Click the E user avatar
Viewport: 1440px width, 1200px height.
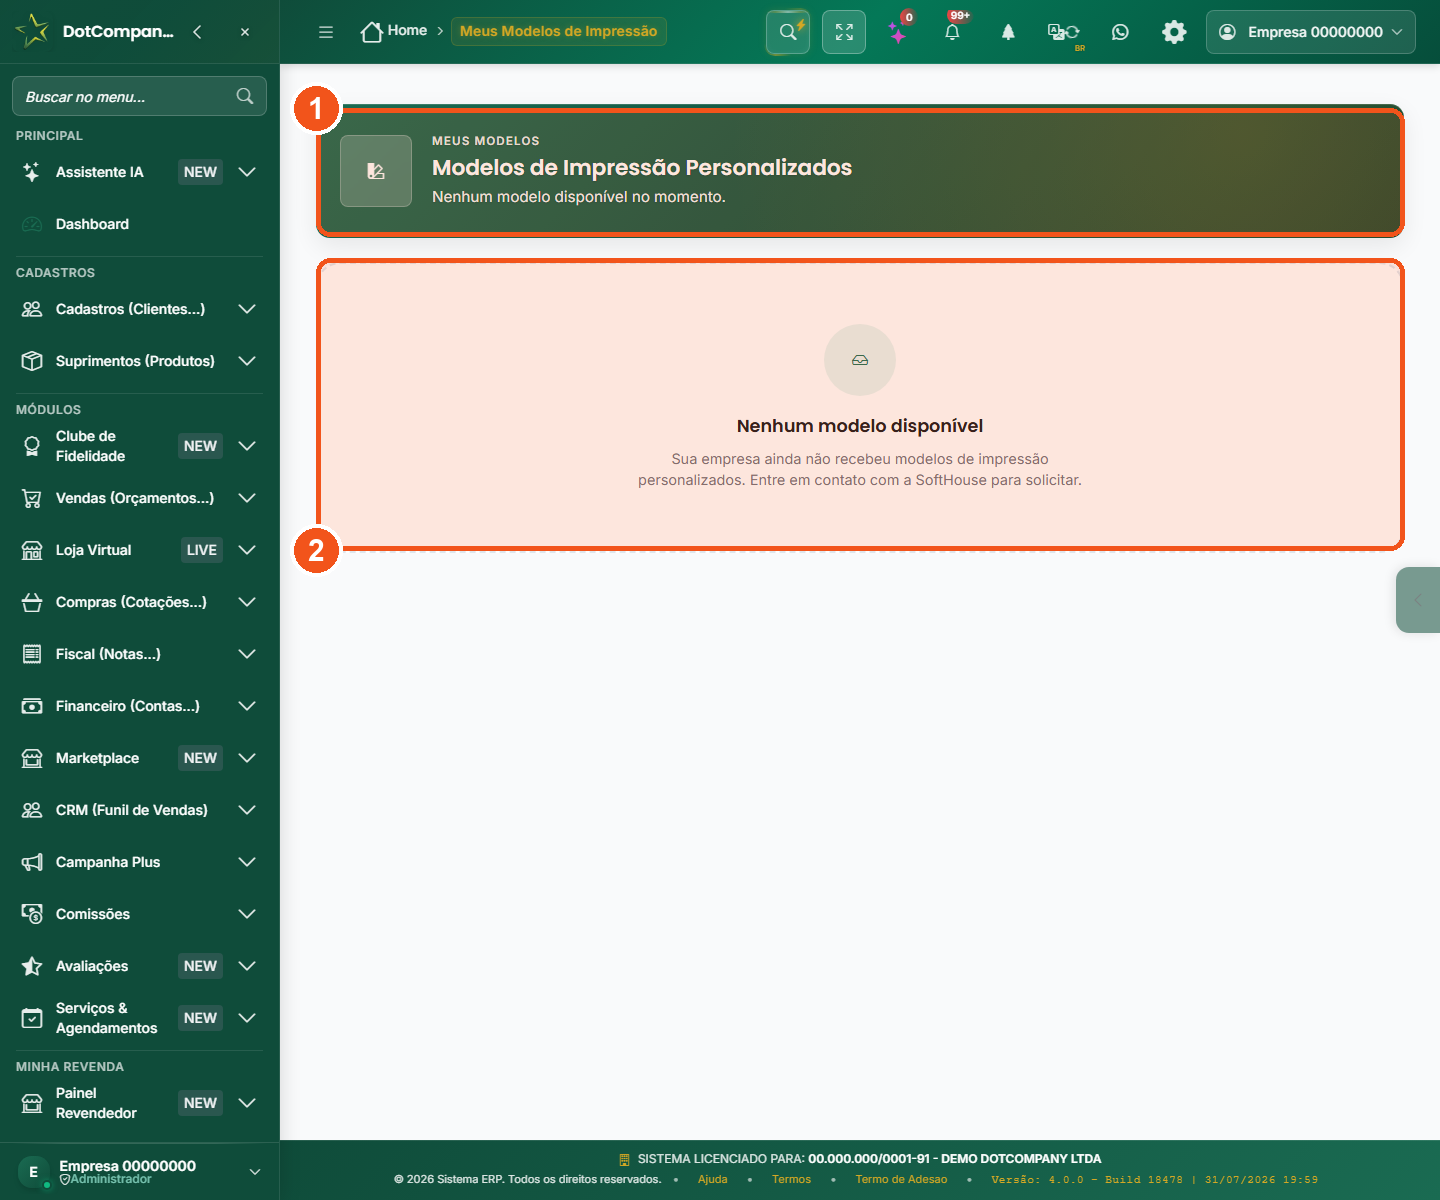tap(33, 1172)
